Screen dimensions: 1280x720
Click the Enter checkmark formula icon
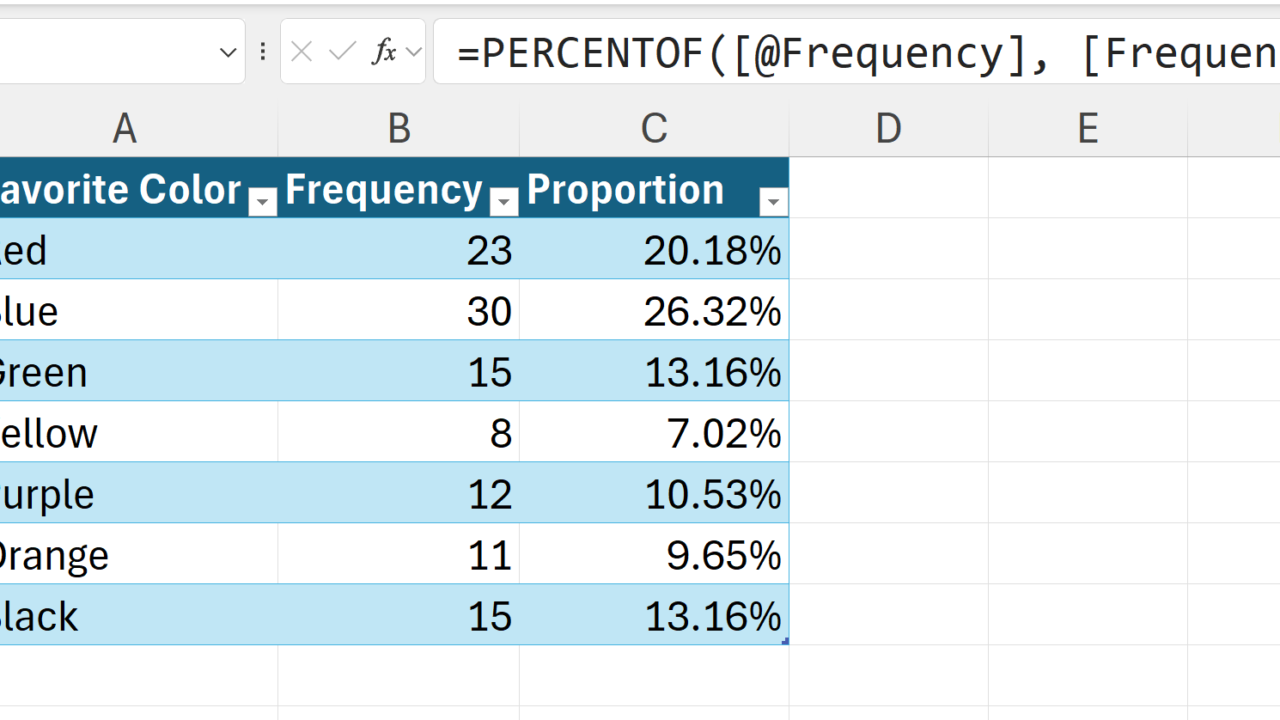point(342,52)
